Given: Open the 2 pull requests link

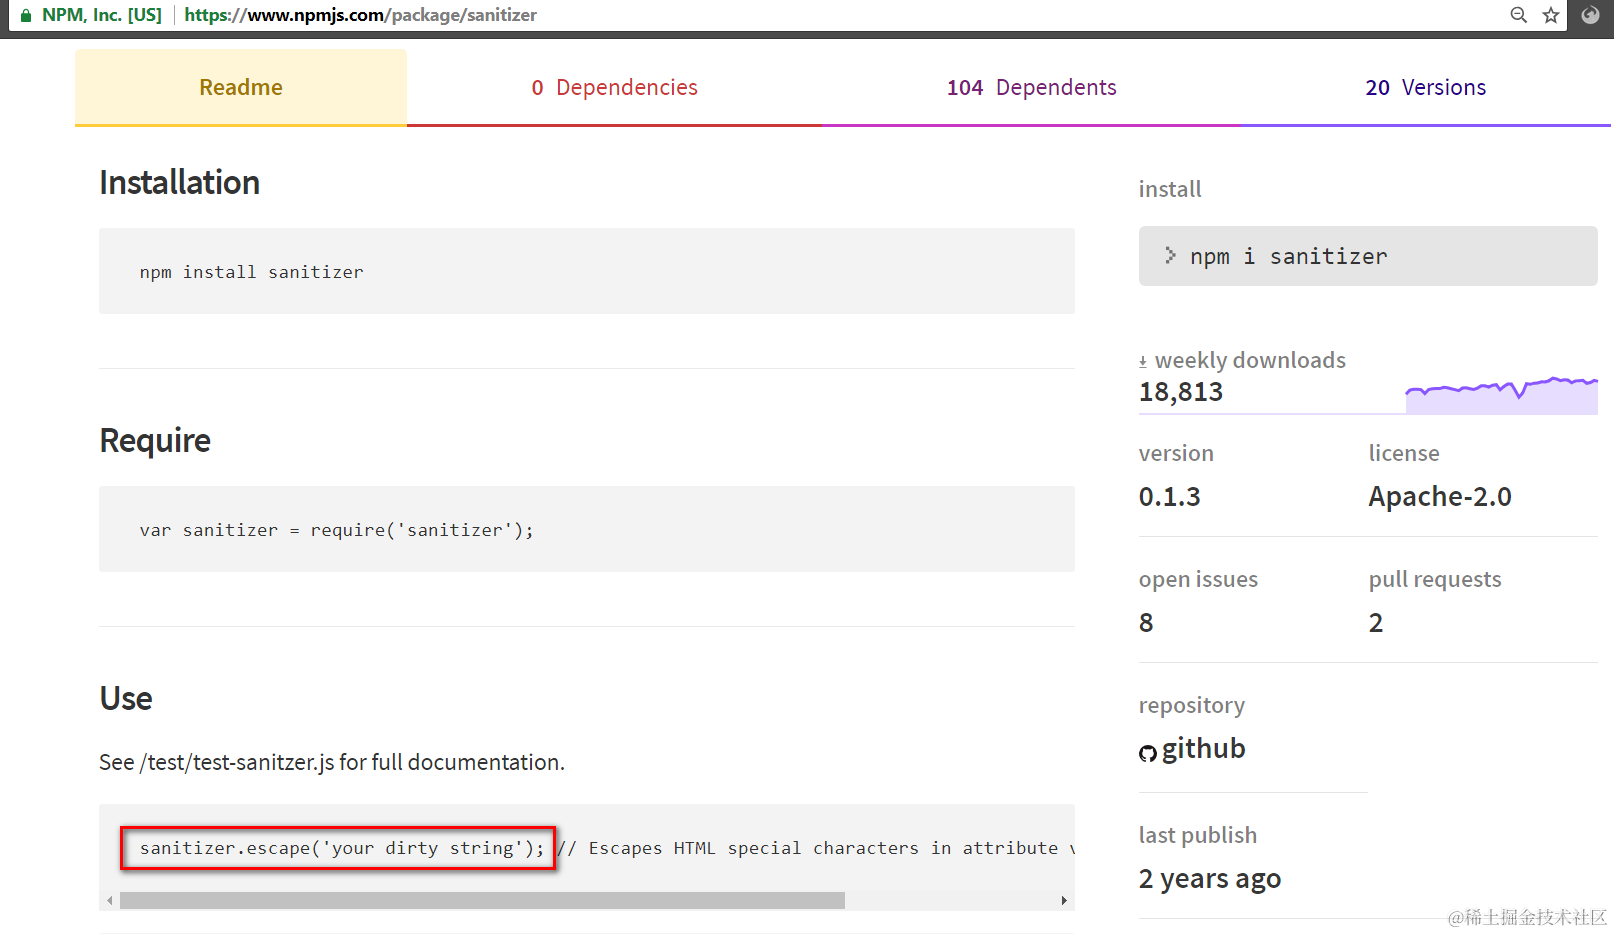Looking at the screenshot, I should coord(1376,623).
